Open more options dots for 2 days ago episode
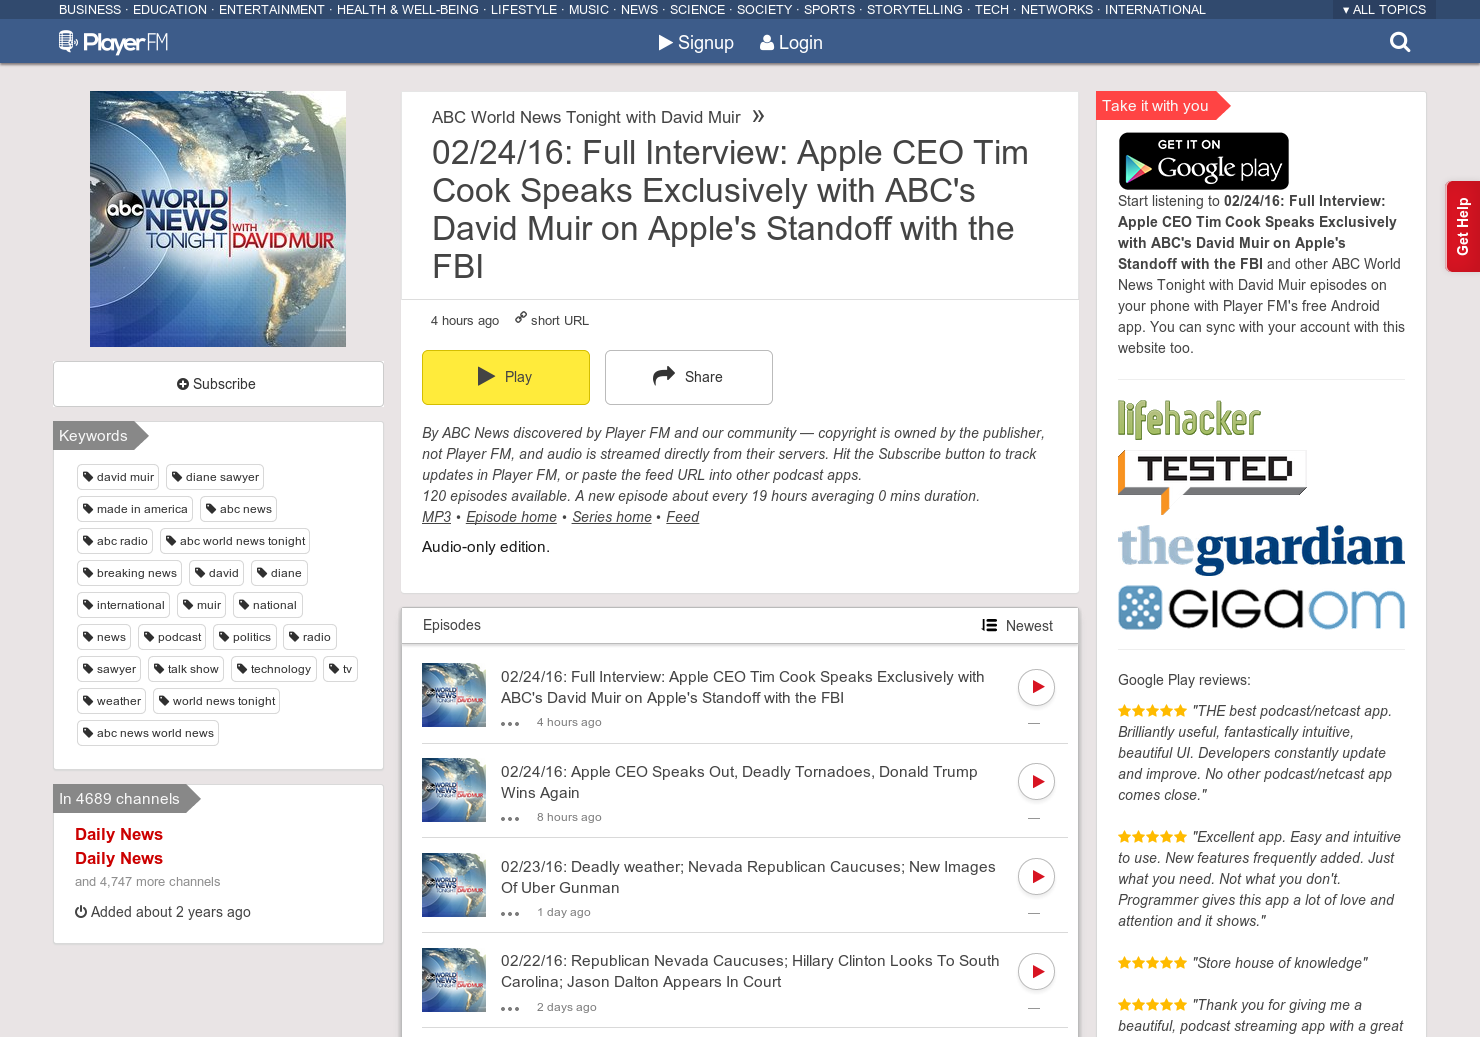Screen dimensions: 1480x1037 510,1009
